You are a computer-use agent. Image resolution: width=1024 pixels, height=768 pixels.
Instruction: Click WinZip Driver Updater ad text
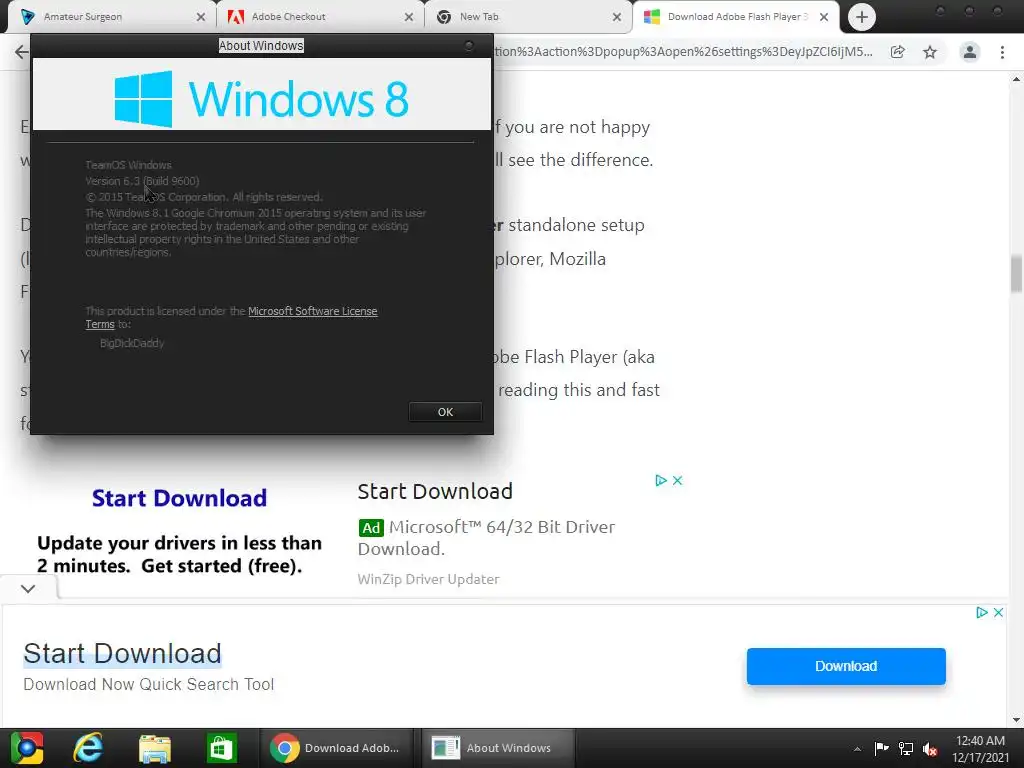pyautogui.click(x=428, y=579)
